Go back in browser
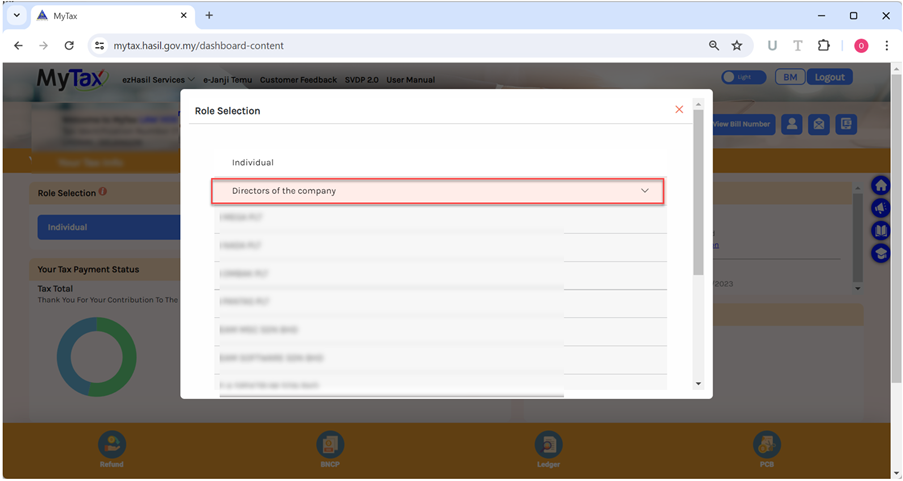 (x=18, y=46)
